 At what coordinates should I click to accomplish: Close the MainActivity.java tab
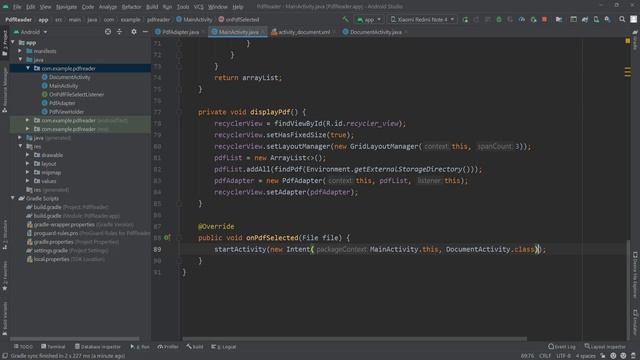[262, 32]
